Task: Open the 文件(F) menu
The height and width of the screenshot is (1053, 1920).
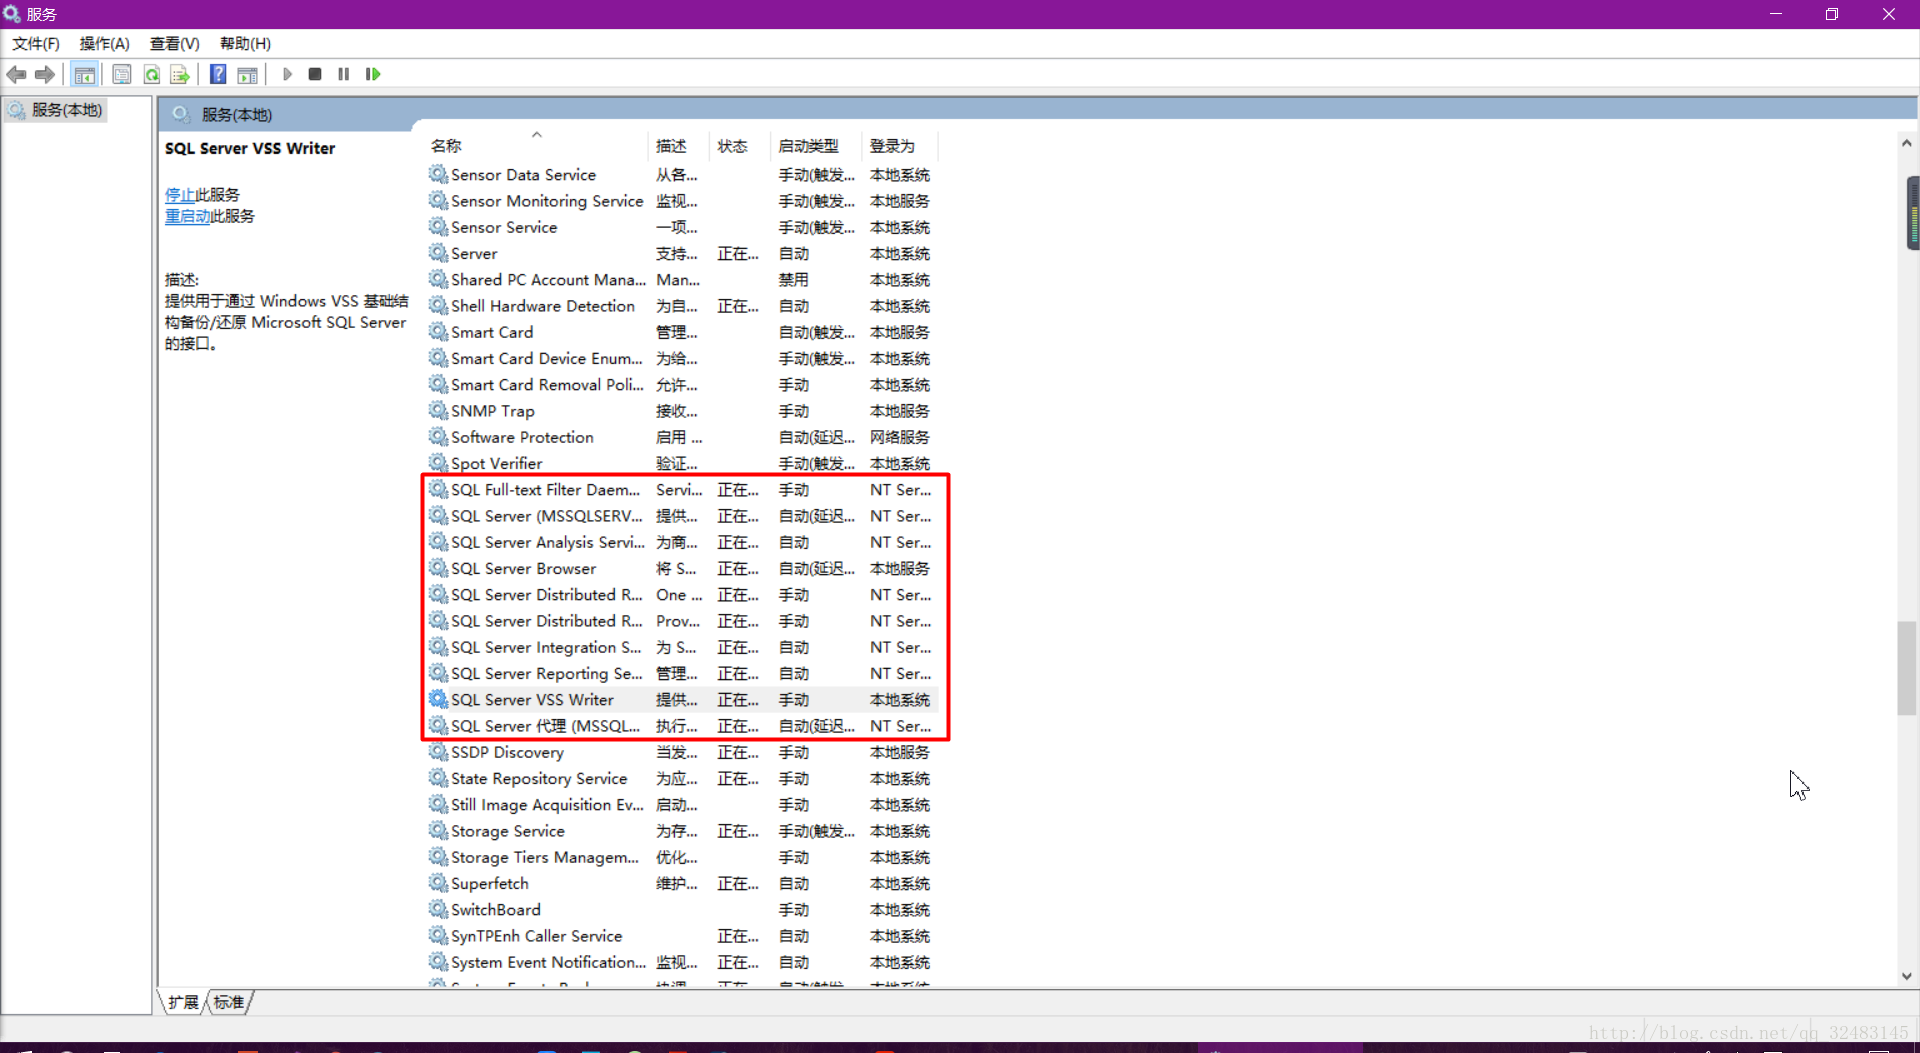Action: point(36,44)
